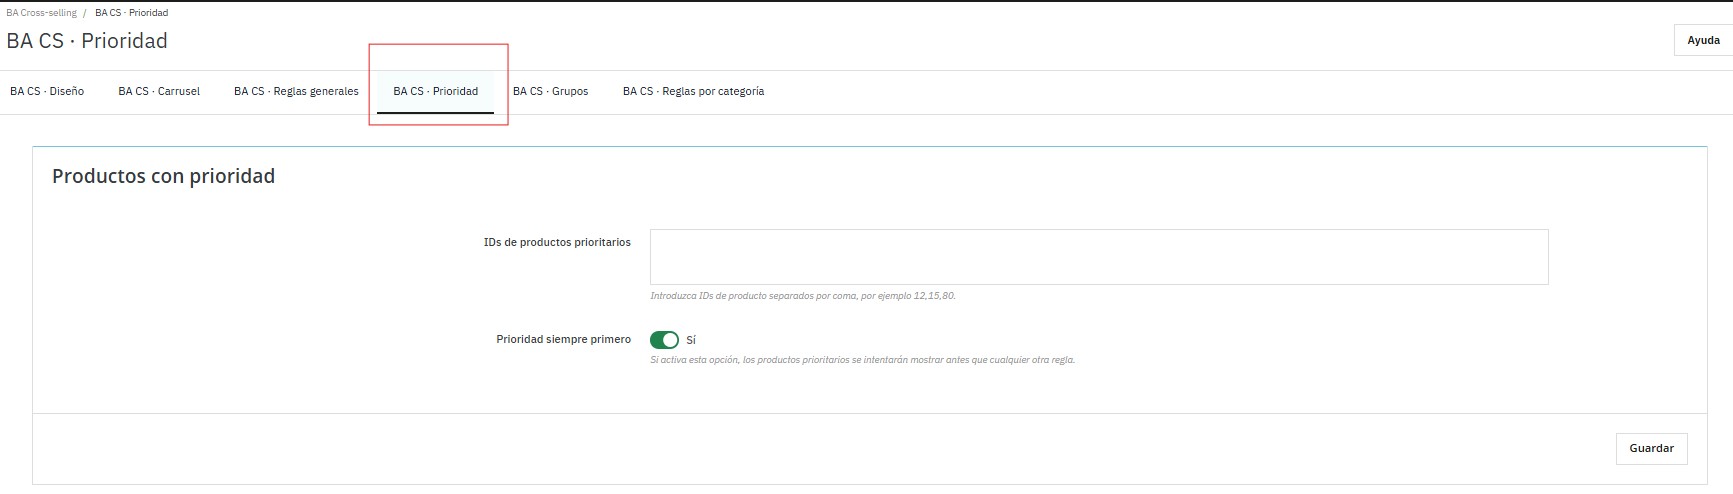
Task: Open the BA CS · Diseño tab
Action: pyautogui.click(x=47, y=91)
